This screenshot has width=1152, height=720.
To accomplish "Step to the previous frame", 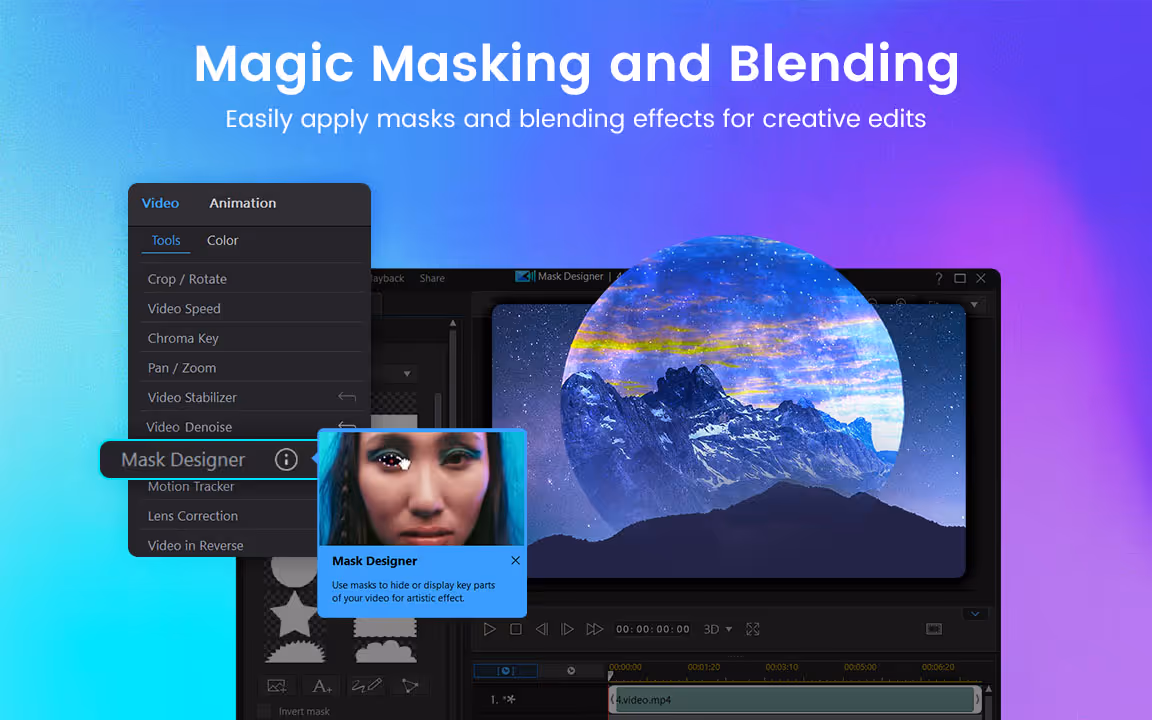I will pos(541,629).
